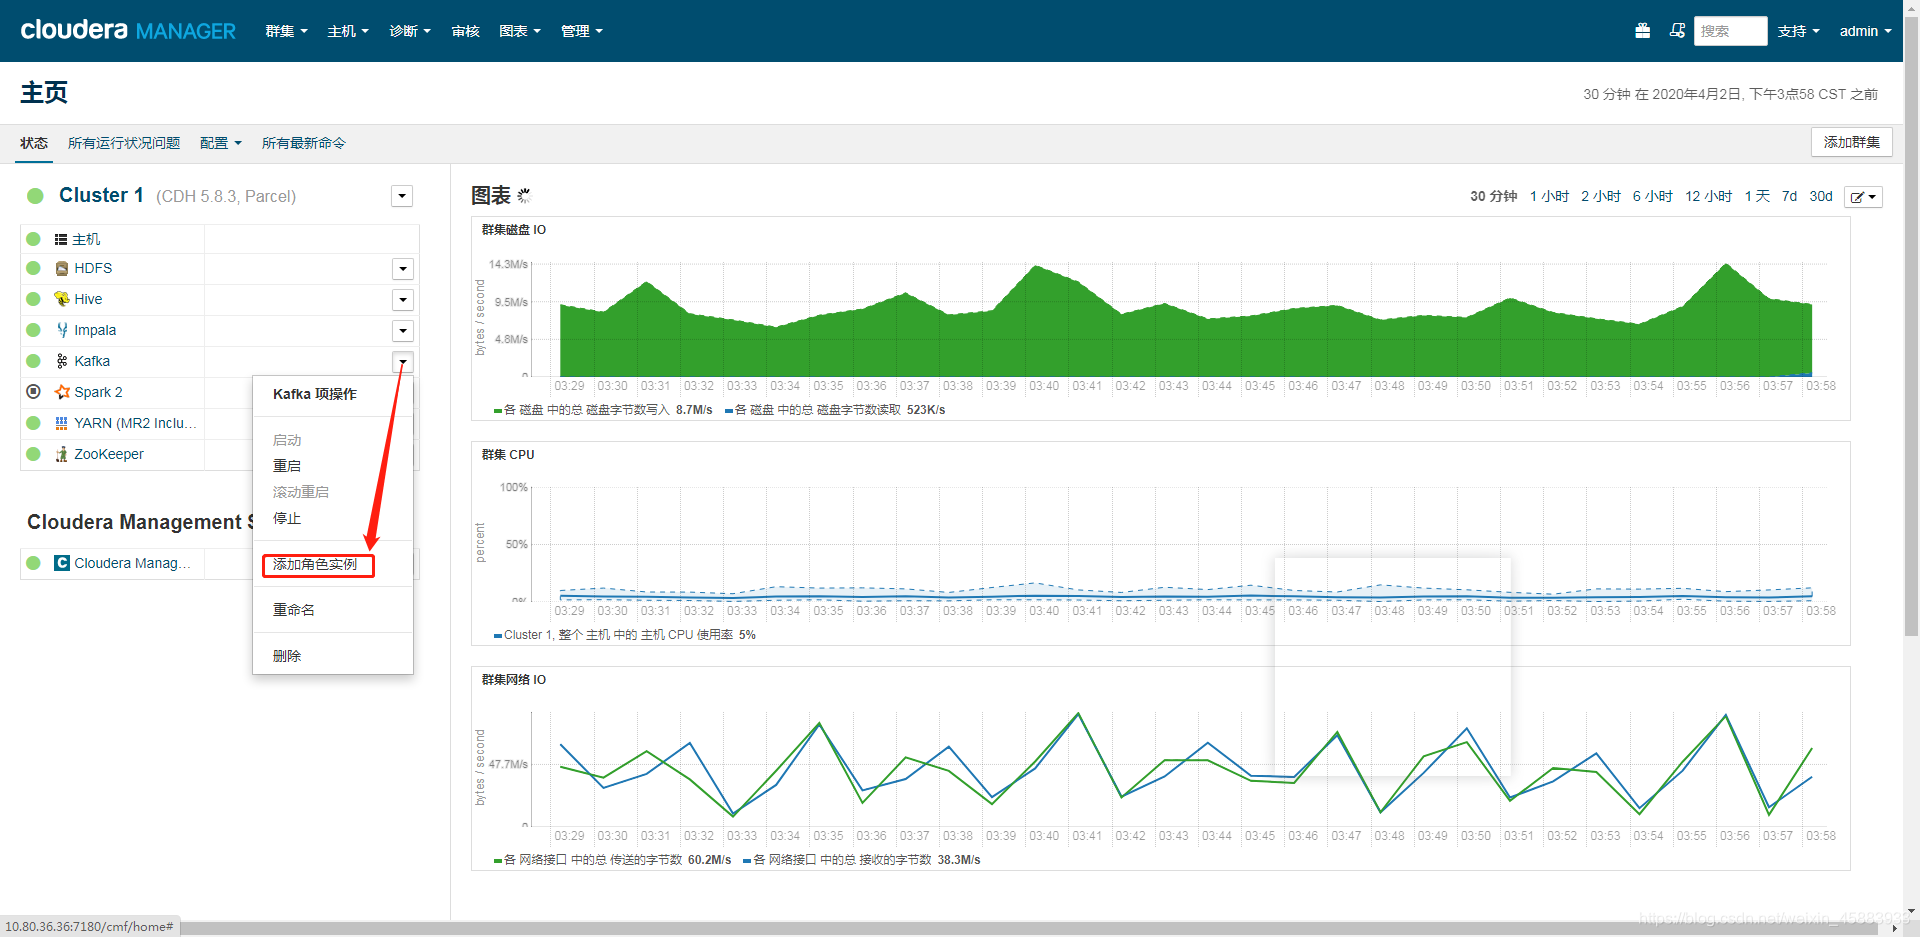Click YARN green health status indicator
Screen dimensions: 1920x937
33,423
